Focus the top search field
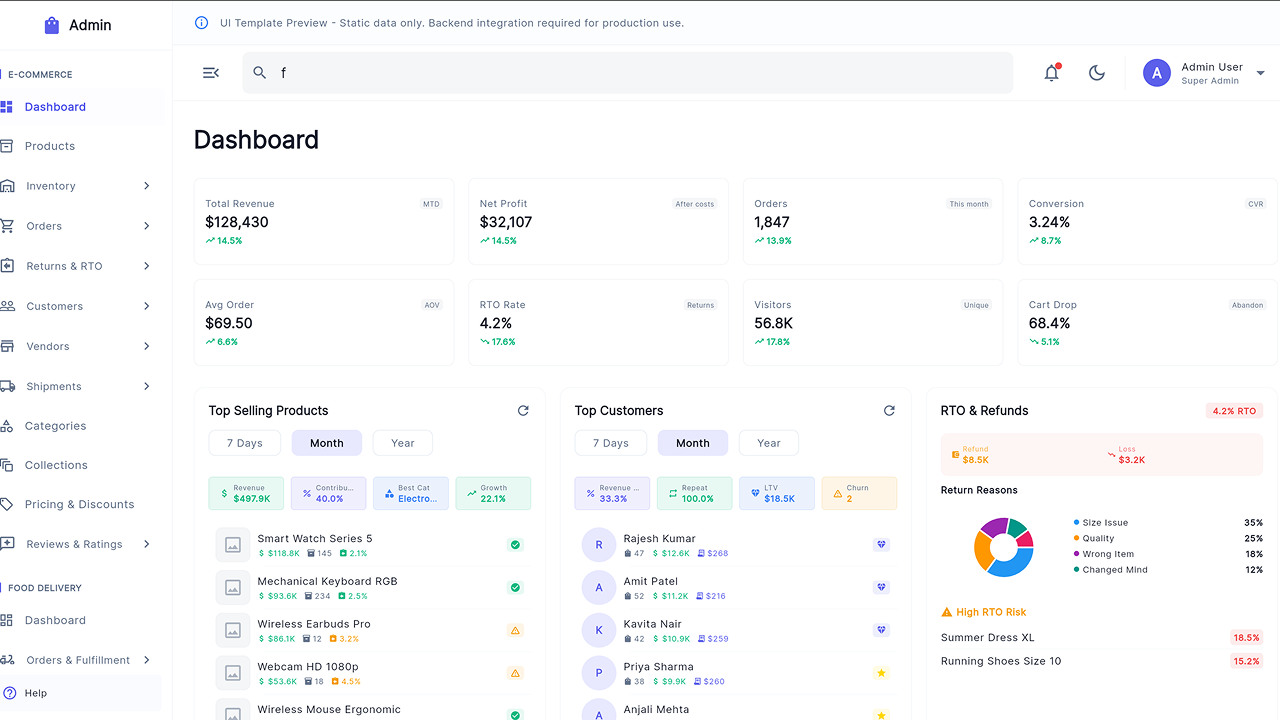The height and width of the screenshot is (720, 1280). pos(628,73)
